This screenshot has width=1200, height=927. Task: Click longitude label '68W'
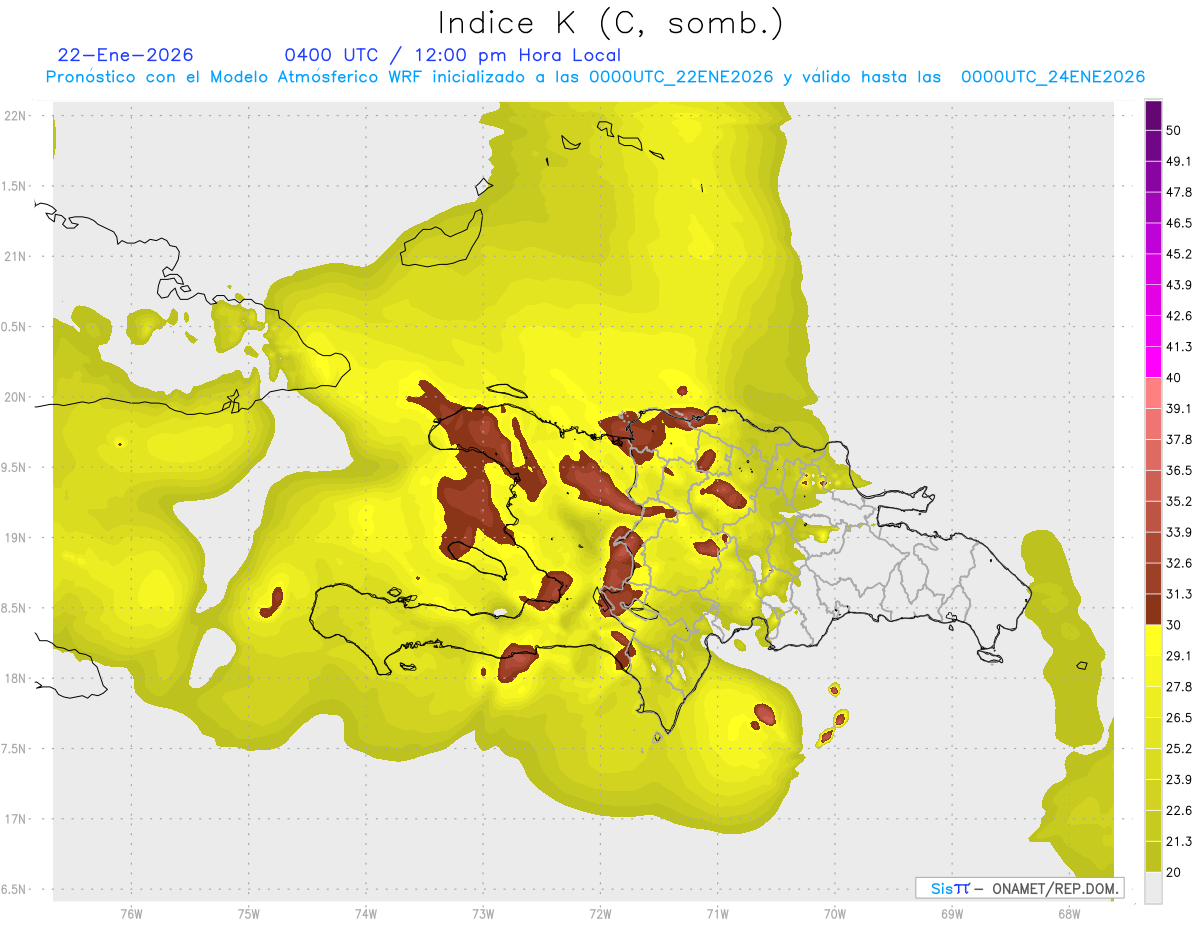tap(1069, 914)
